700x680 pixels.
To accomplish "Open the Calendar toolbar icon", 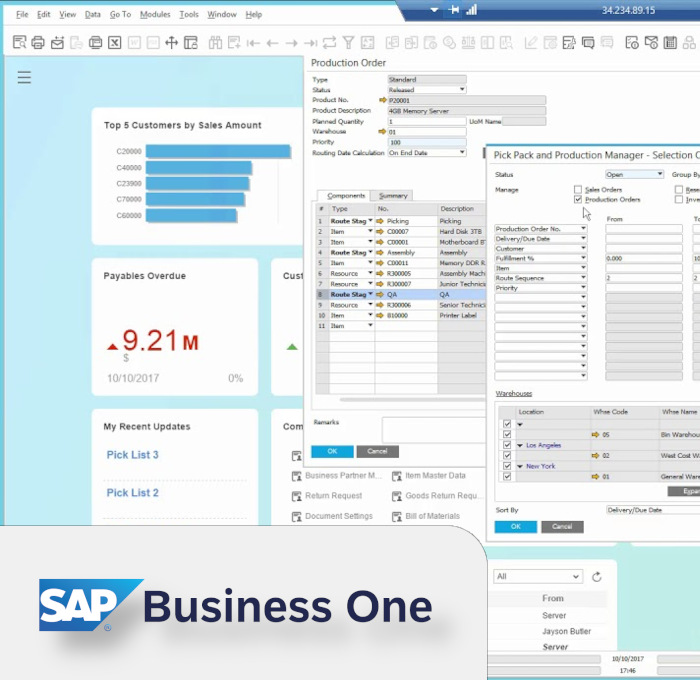I will coord(670,43).
